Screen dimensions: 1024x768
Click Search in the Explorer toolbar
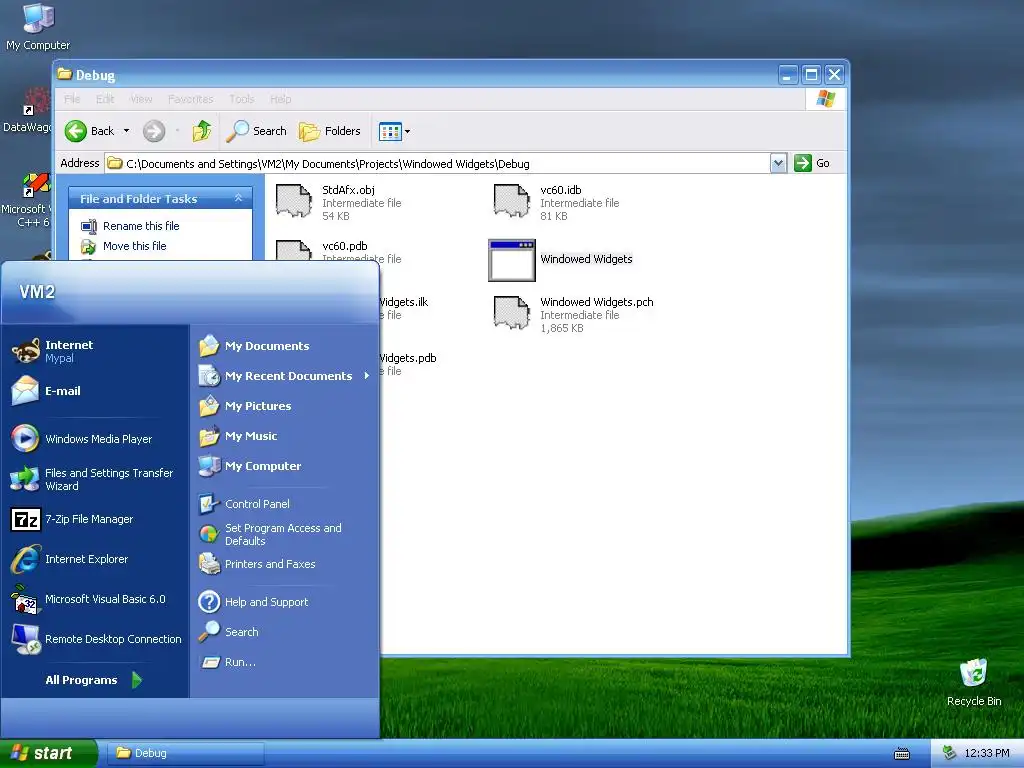click(256, 131)
